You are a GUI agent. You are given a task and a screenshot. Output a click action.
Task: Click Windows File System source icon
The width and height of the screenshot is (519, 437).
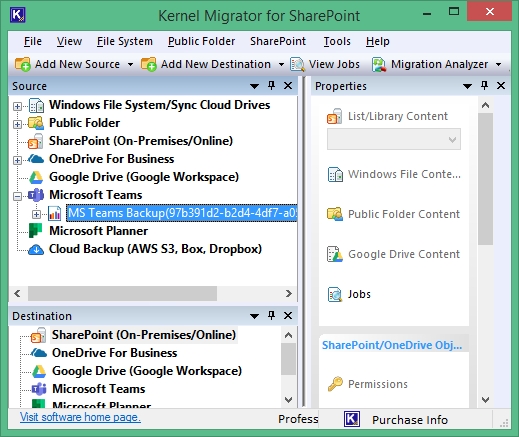(x=37, y=105)
